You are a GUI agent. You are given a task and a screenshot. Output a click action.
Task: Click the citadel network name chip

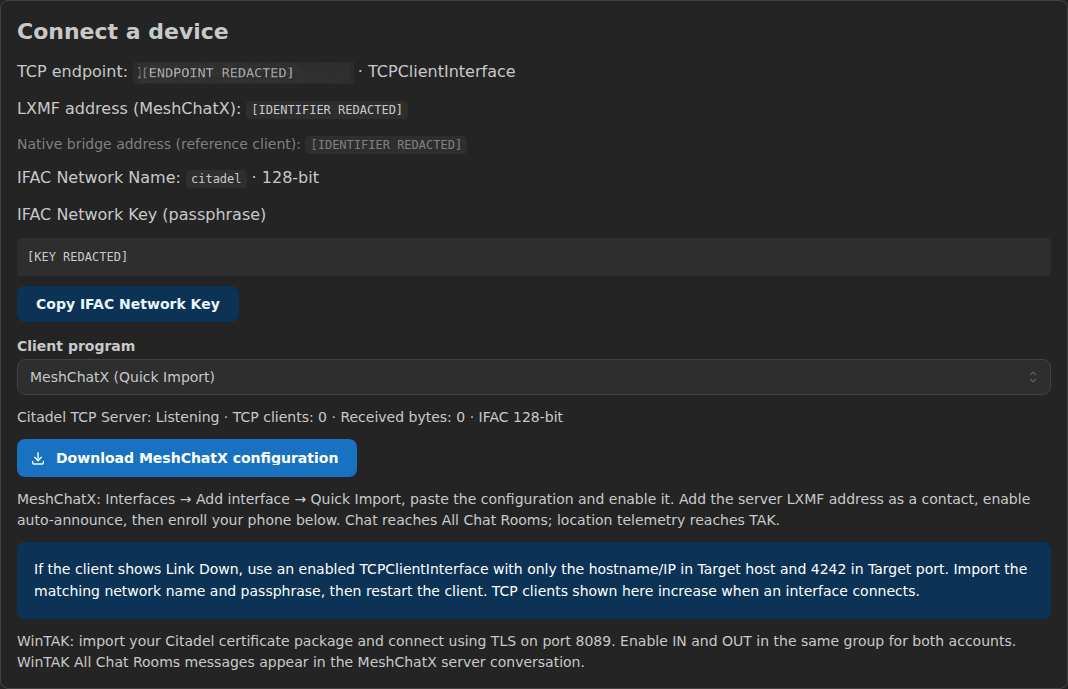(x=216, y=178)
